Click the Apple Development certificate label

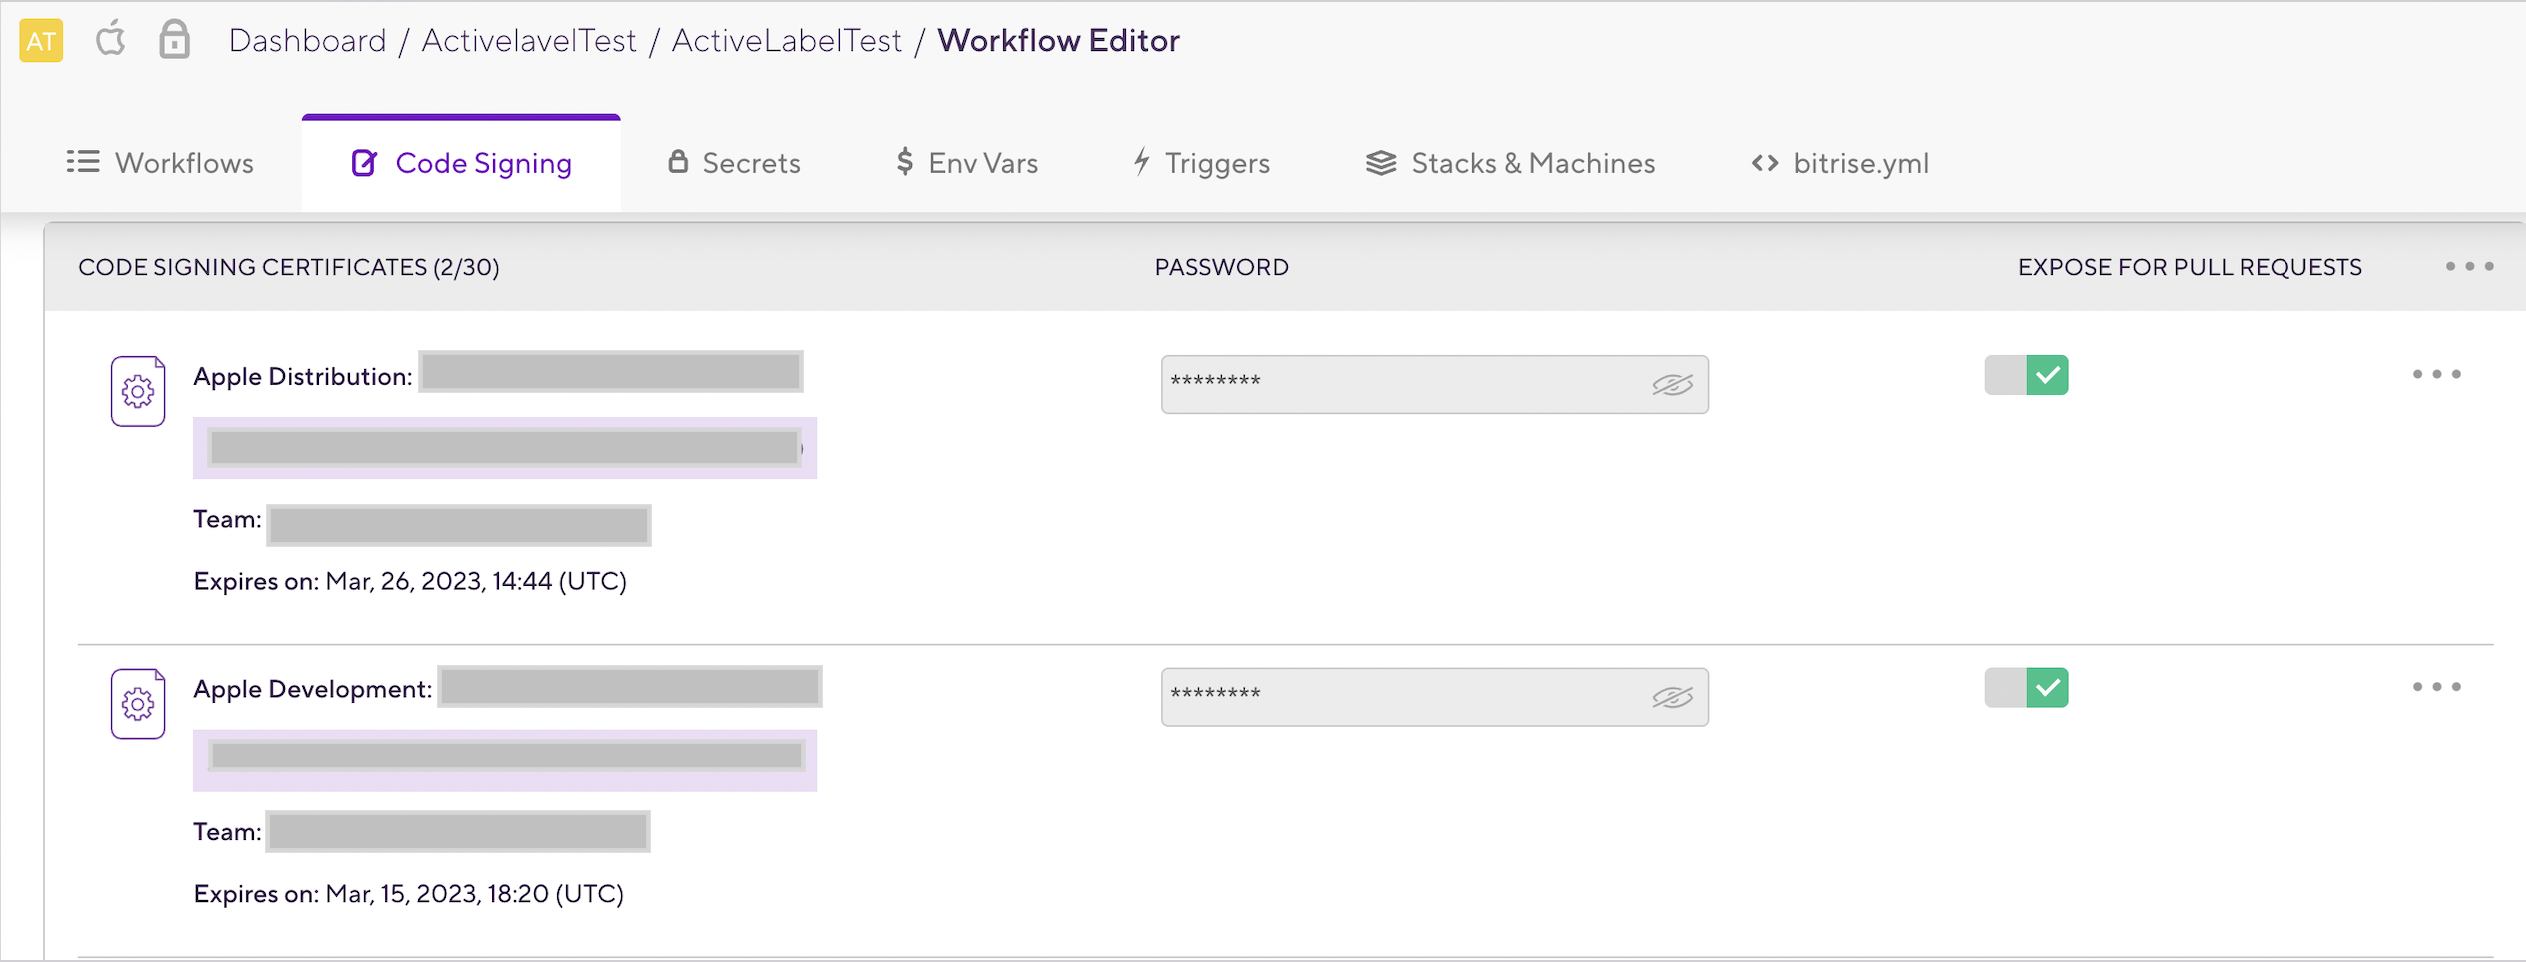312,689
